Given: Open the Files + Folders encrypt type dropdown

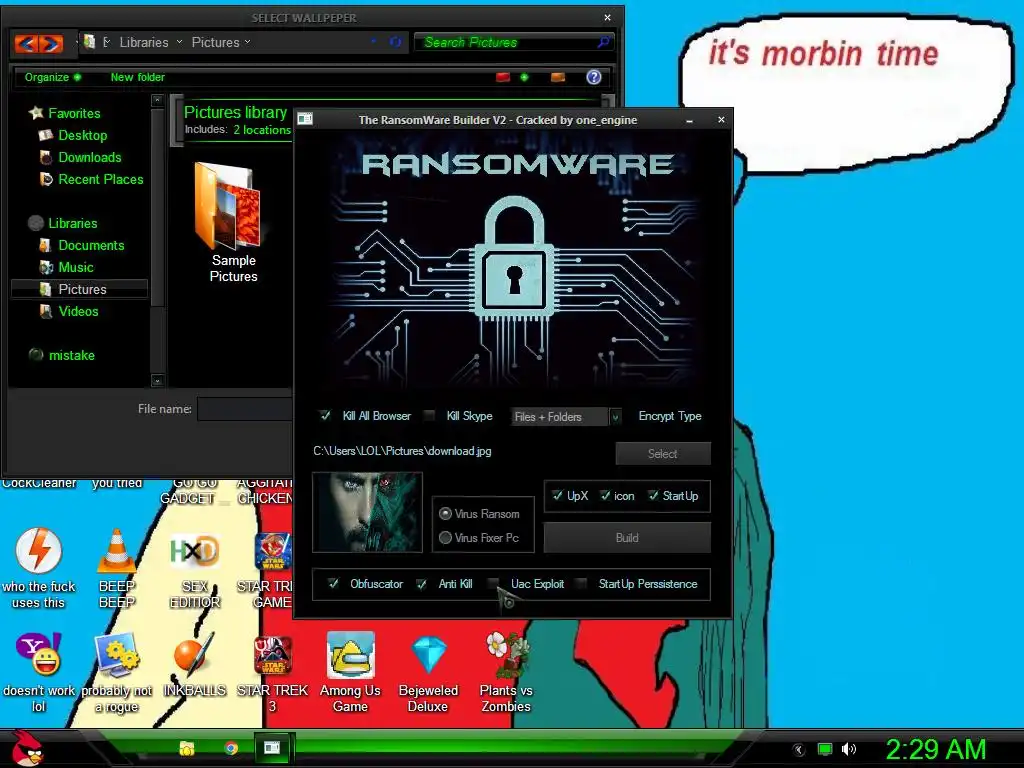Looking at the screenshot, I should click(x=566, y=417).
